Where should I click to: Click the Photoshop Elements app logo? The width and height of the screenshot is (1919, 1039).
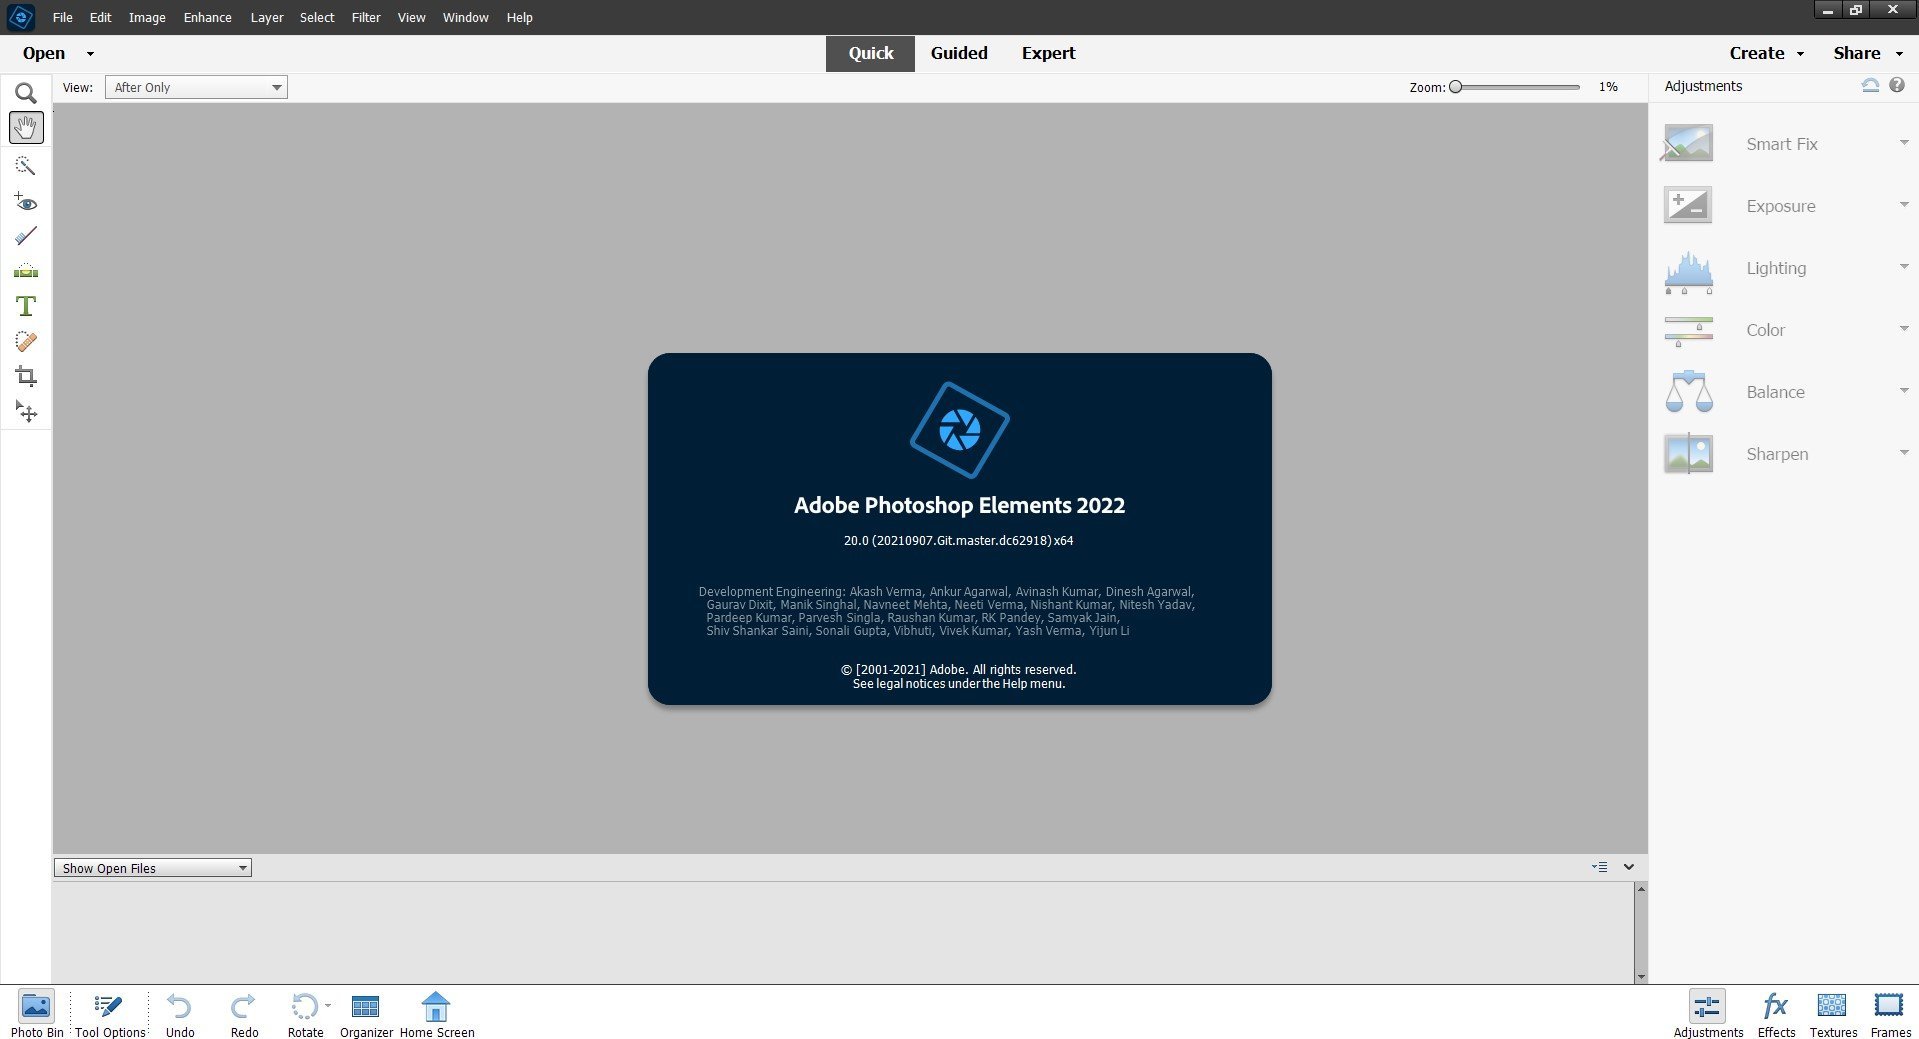coord(20,17)
